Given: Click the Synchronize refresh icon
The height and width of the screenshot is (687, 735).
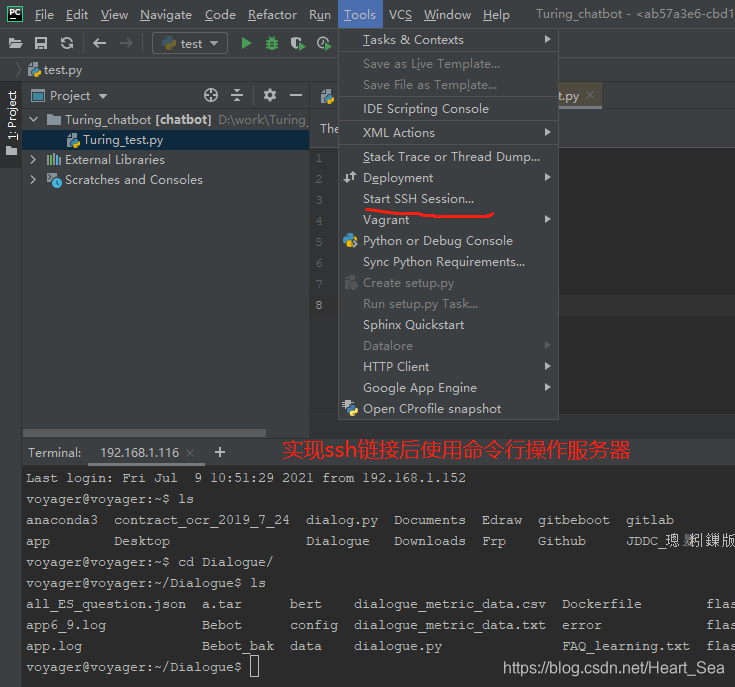Looking at the screenshot, I should 67,44.
